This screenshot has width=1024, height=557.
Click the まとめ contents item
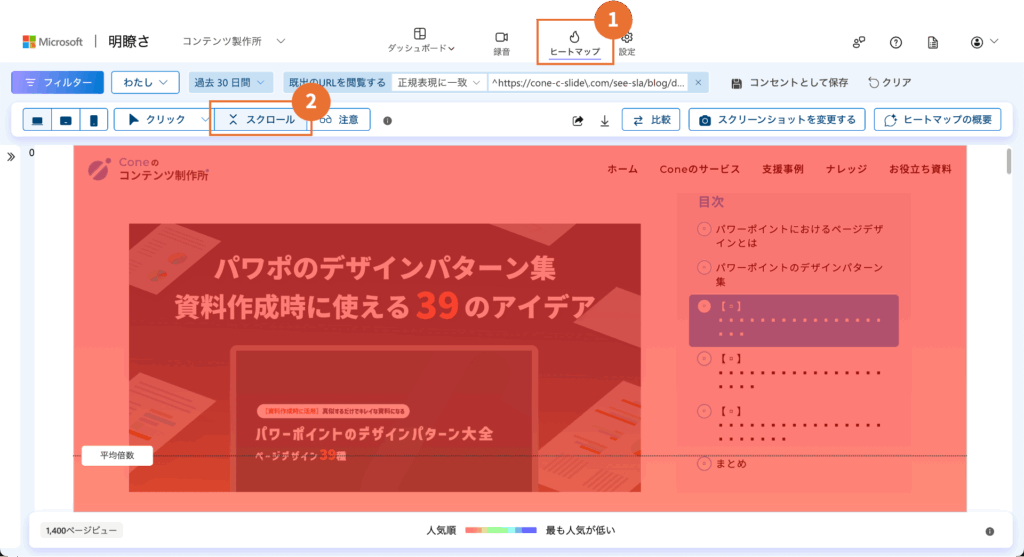click(x=722, y=464)
